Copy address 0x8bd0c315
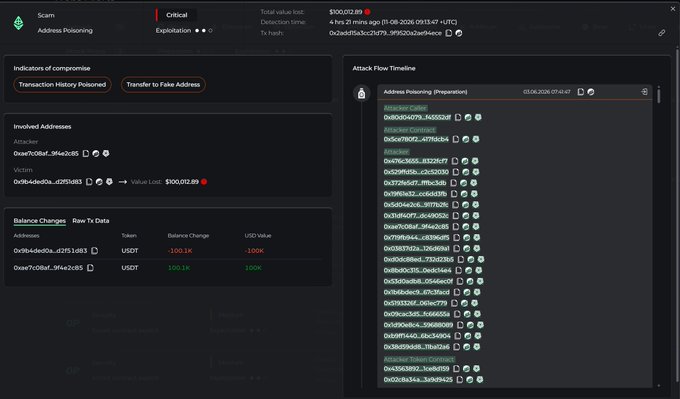680x399 pixels. point(458,270)
